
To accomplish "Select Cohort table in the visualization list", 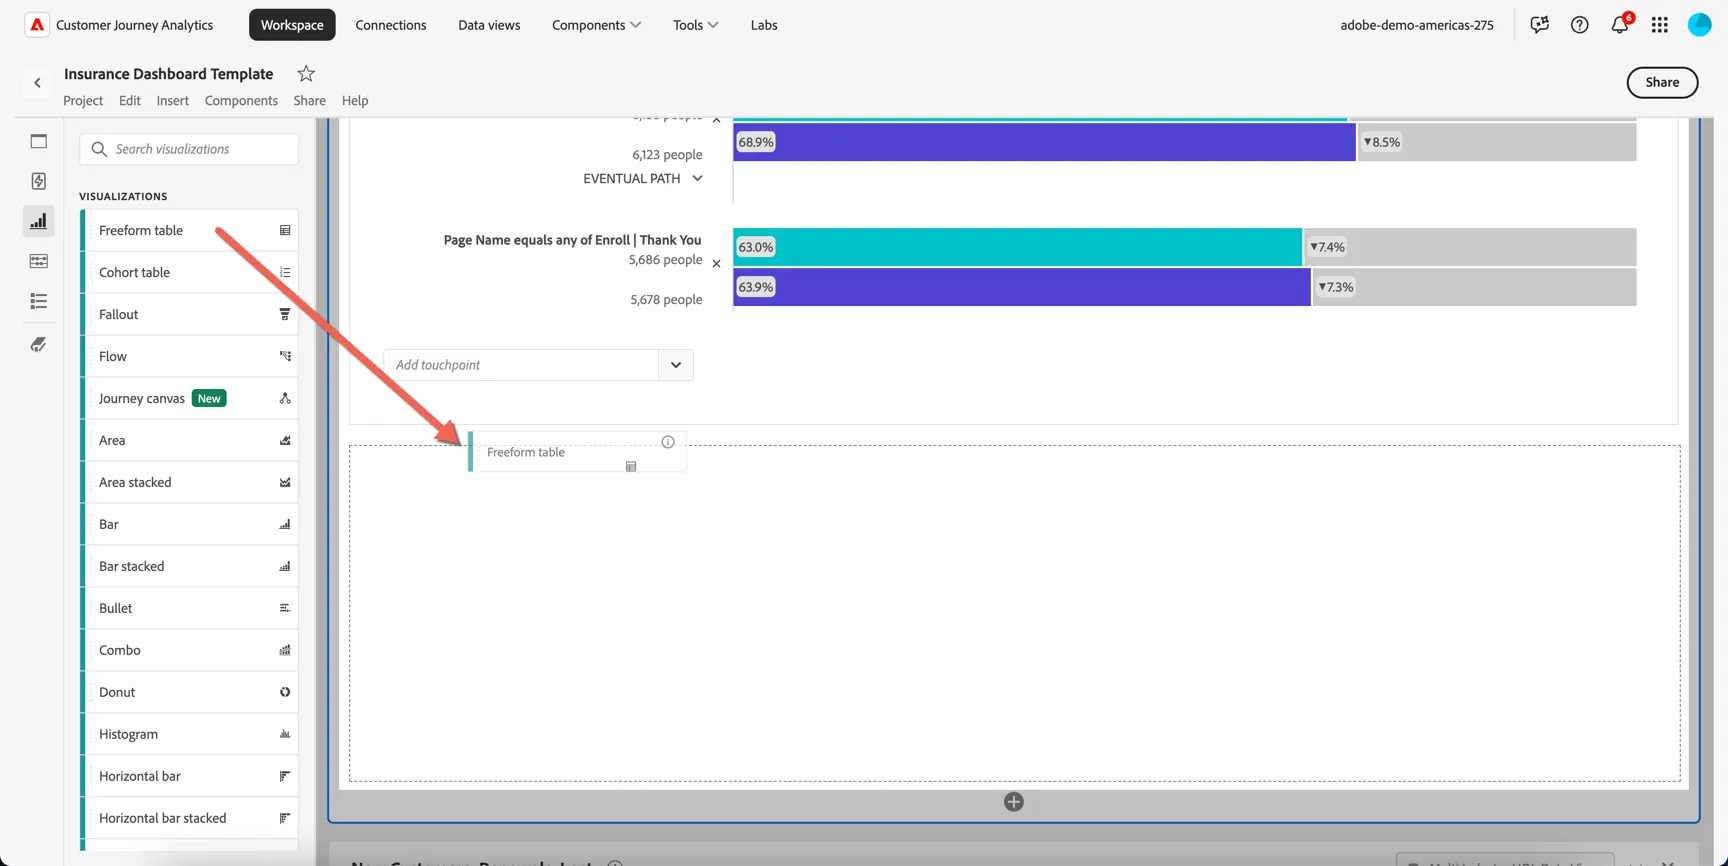I will [190, 272].
